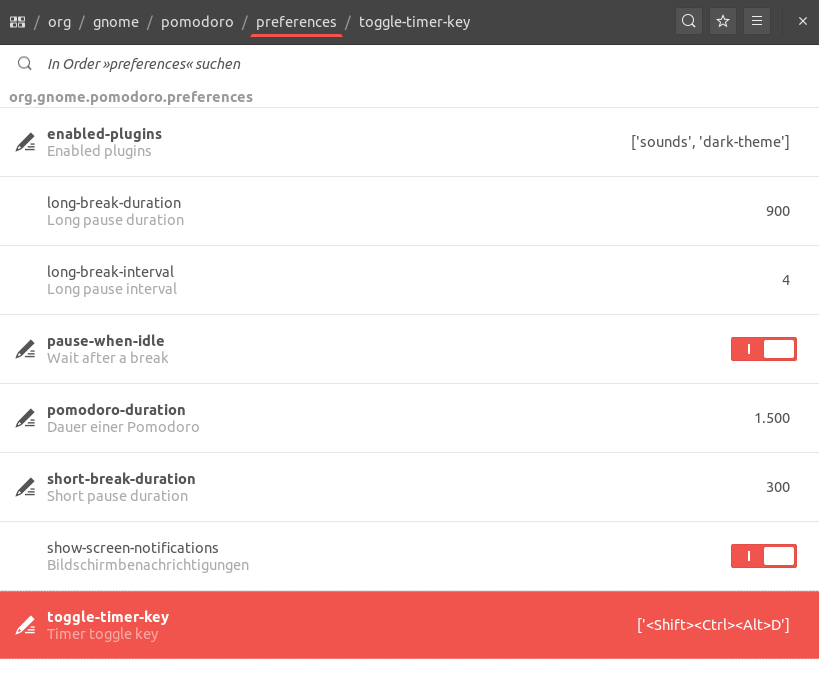Screen dimensions: 819x684
Task: Toggle the pause-when-idle switch off
Action: point(764,349)
